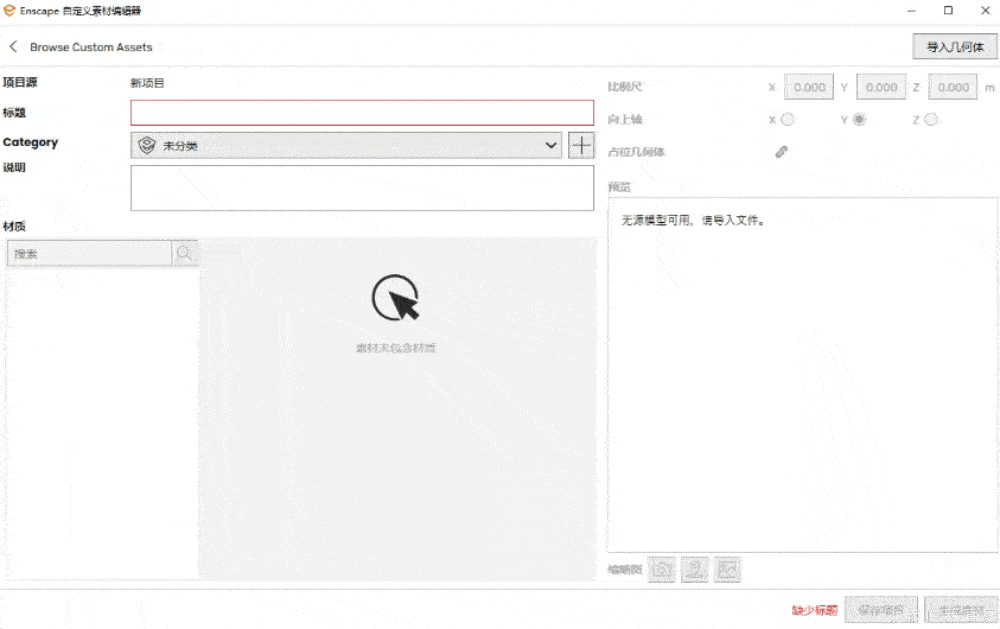This screenshot has height=629, width=1000.
Task: Select the Z up-axis radio button
Action: [931, 120]
